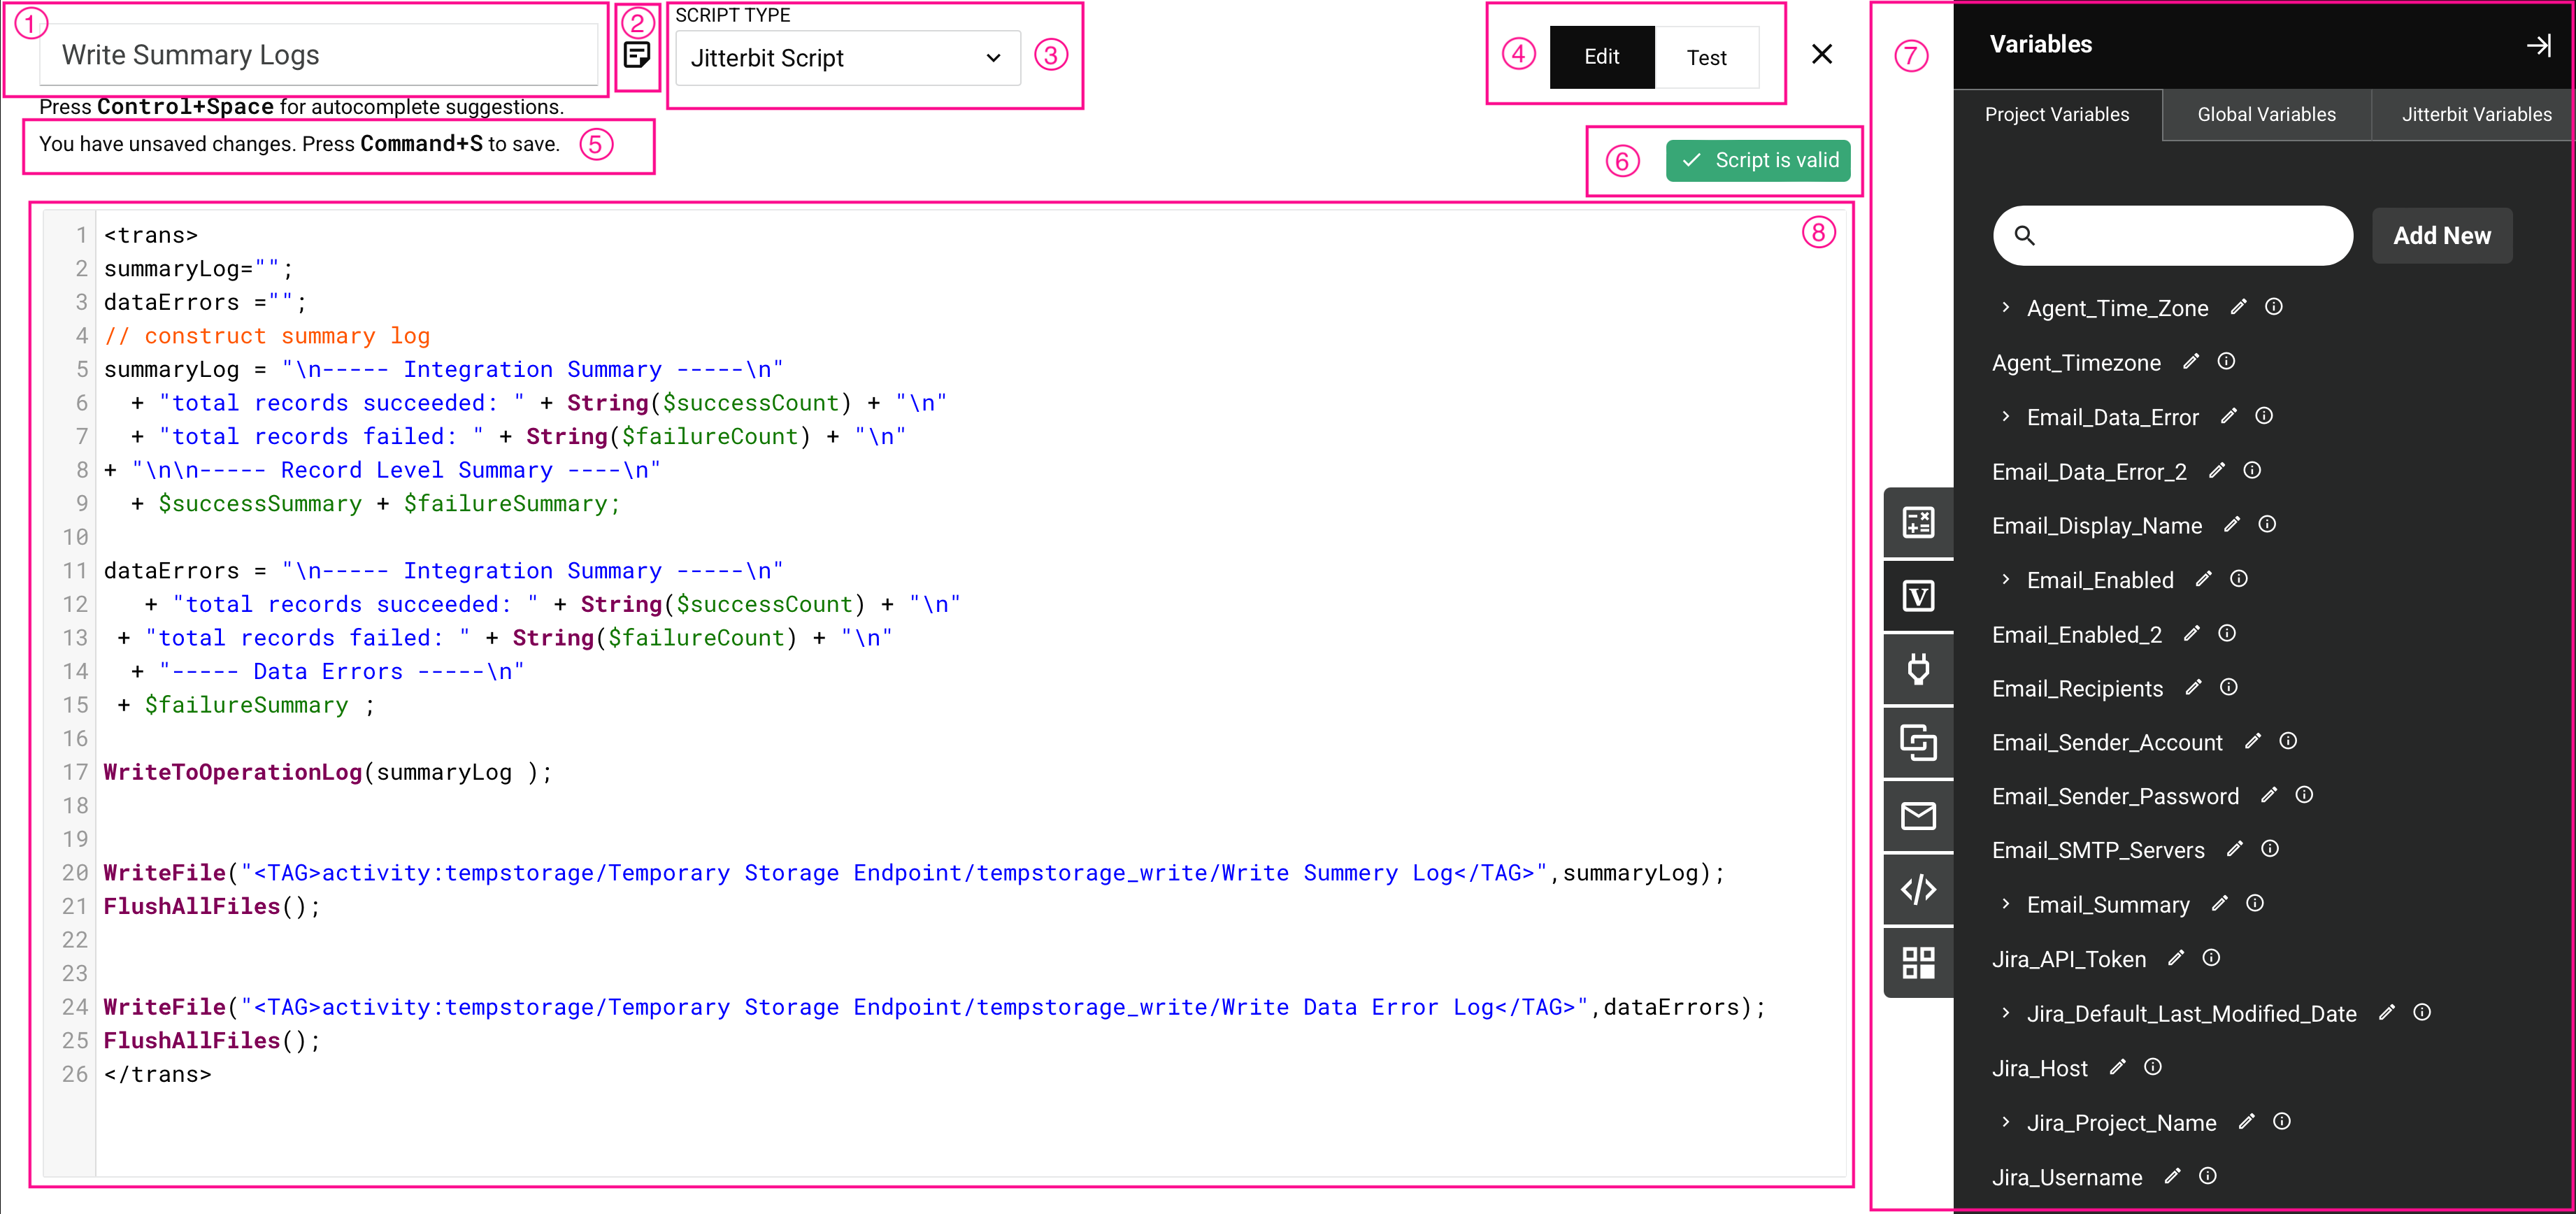The height and width of the screenshot is (1214, 2576).
Task: Switch to the Global Variables tab
Action: (x=2266, y=114)
